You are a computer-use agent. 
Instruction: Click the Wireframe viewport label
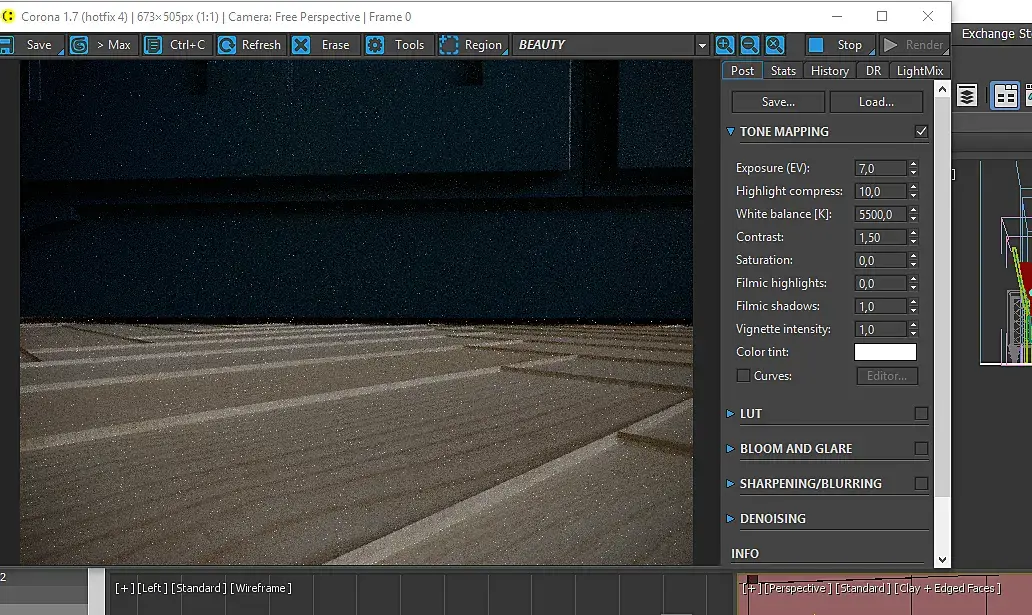click(x=261, y=588)
